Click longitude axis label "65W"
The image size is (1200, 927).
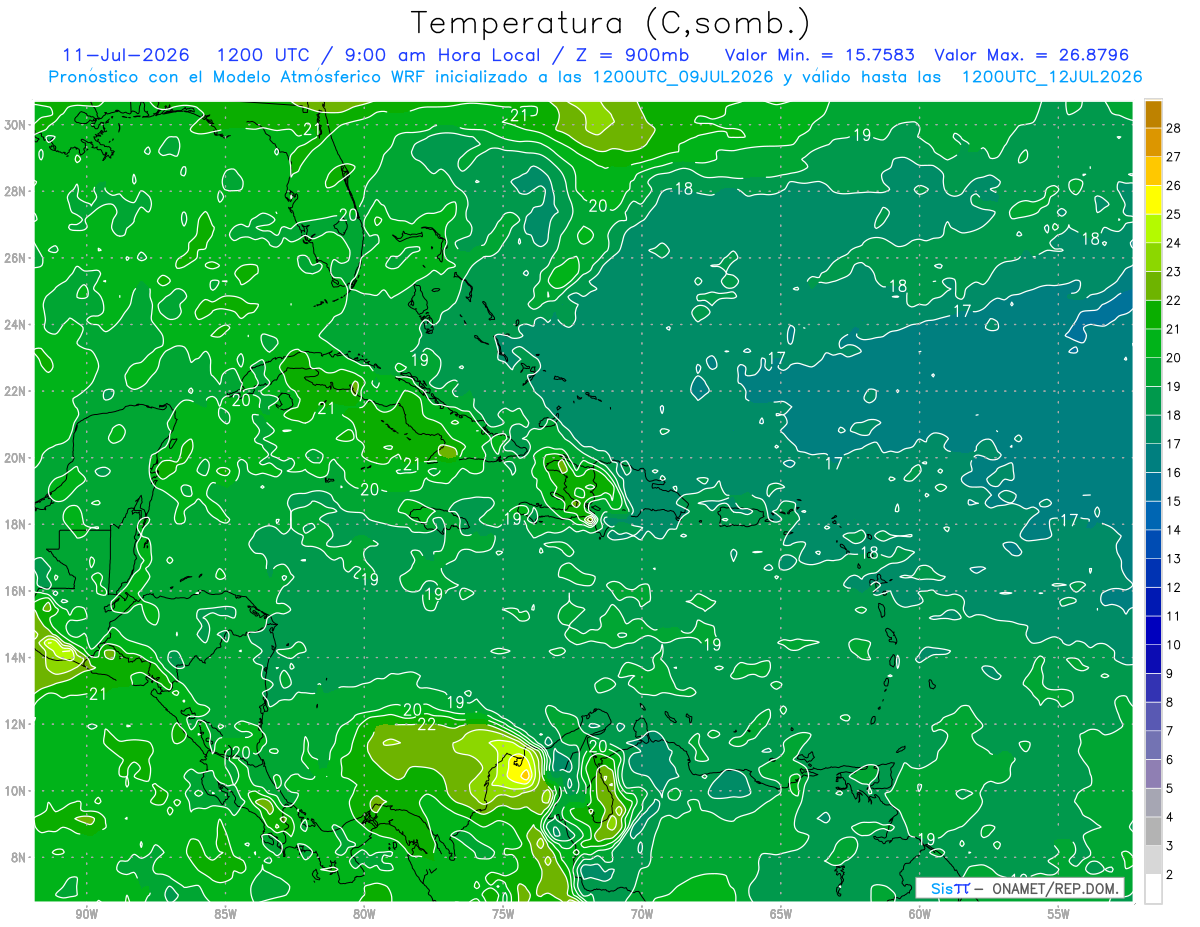(781, 914)
